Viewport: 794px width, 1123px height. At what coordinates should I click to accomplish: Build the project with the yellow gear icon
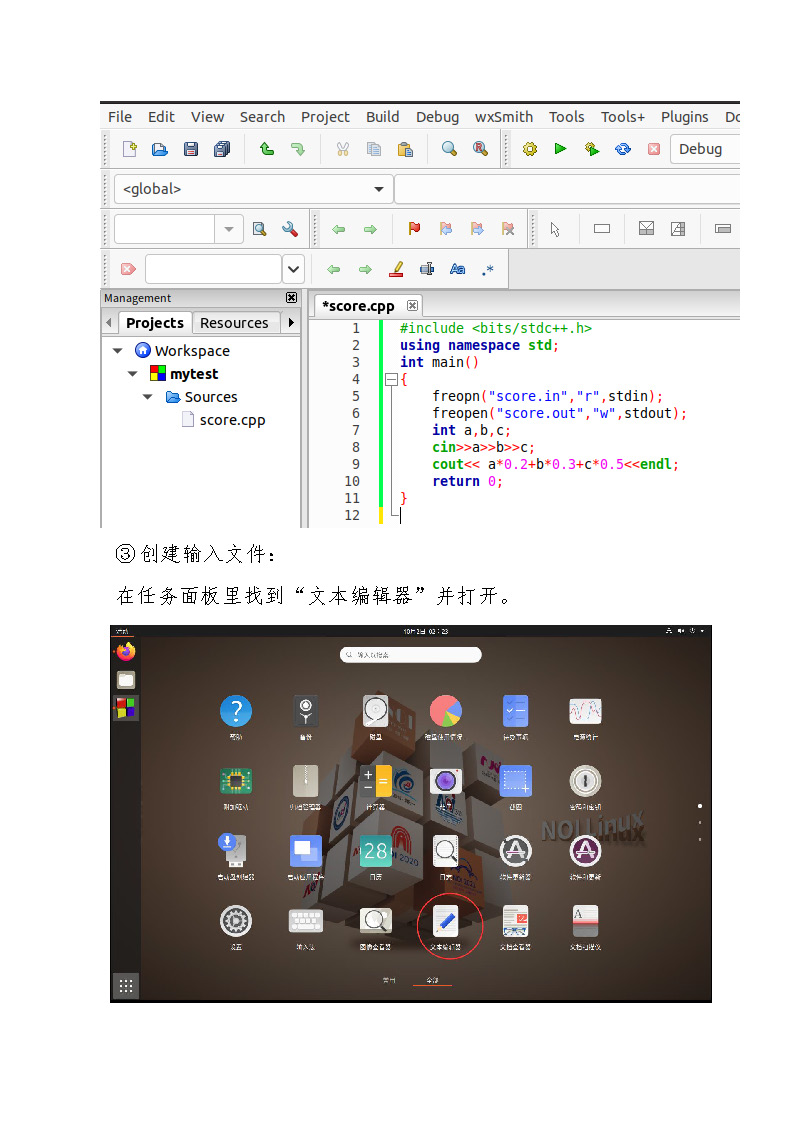(530, 149)
